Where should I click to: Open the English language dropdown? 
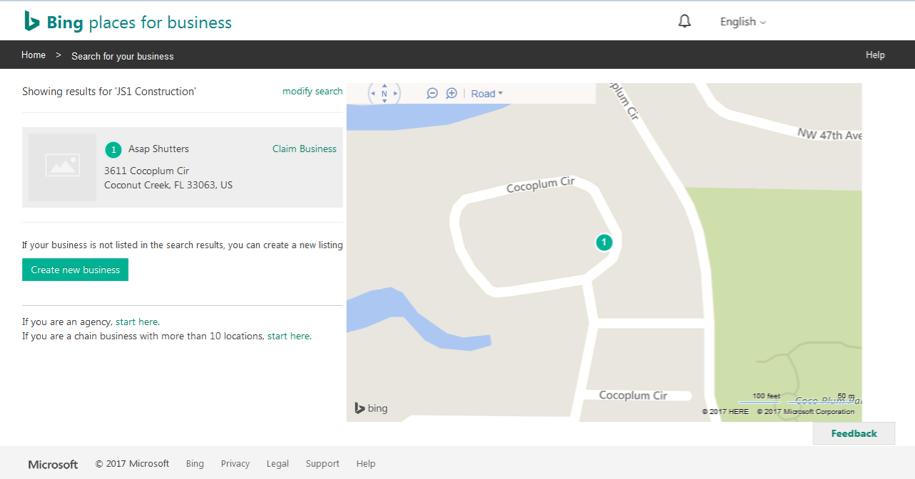click(x=742, y=22)
